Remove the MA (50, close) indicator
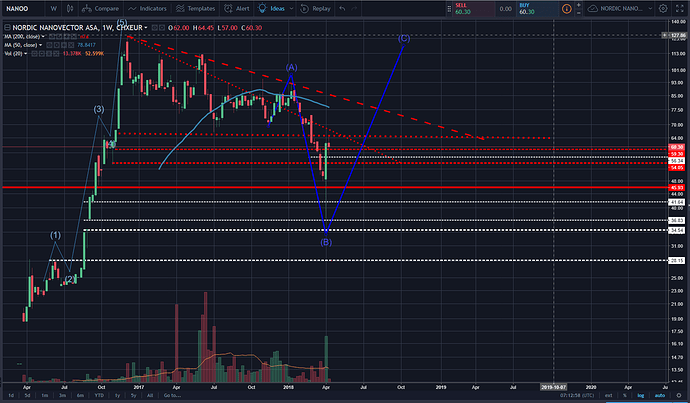Image resolution: width=690 pixels, height=403 pixels. 71,45
